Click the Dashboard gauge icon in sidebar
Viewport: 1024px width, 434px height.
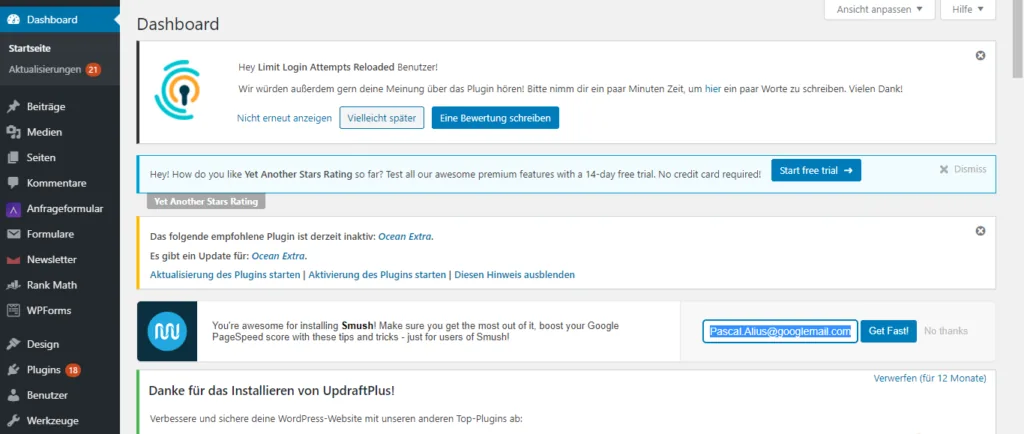(x=13, y=20)
